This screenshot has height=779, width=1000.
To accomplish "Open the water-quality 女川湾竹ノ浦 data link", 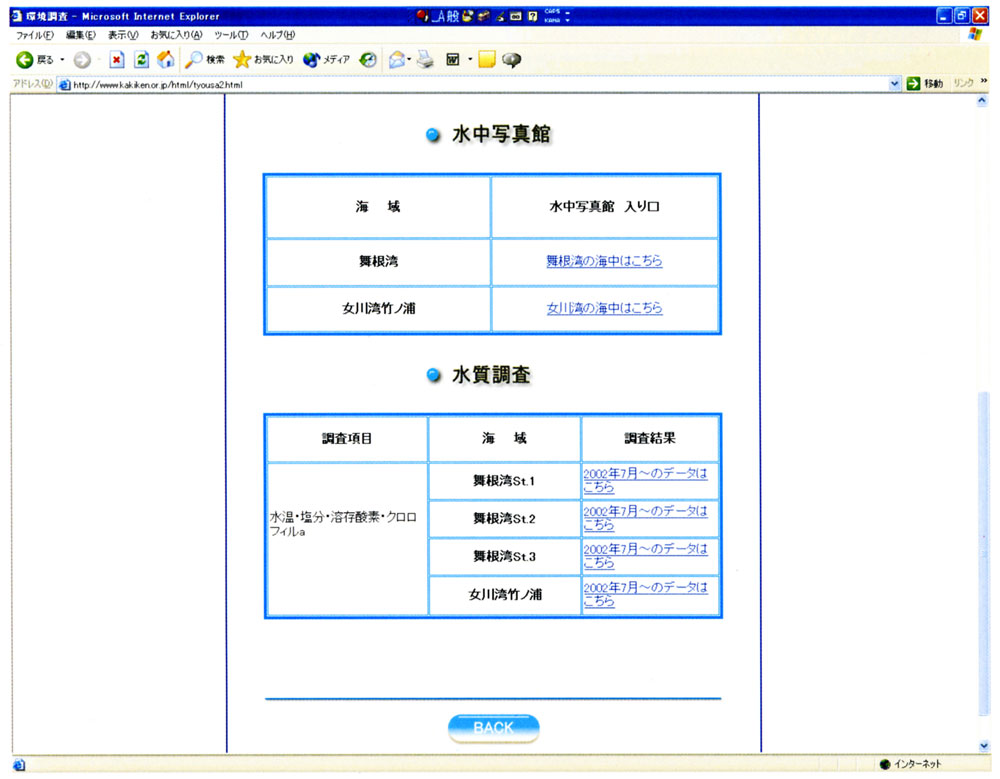I will pyautogui.click(x=645, y=594).
